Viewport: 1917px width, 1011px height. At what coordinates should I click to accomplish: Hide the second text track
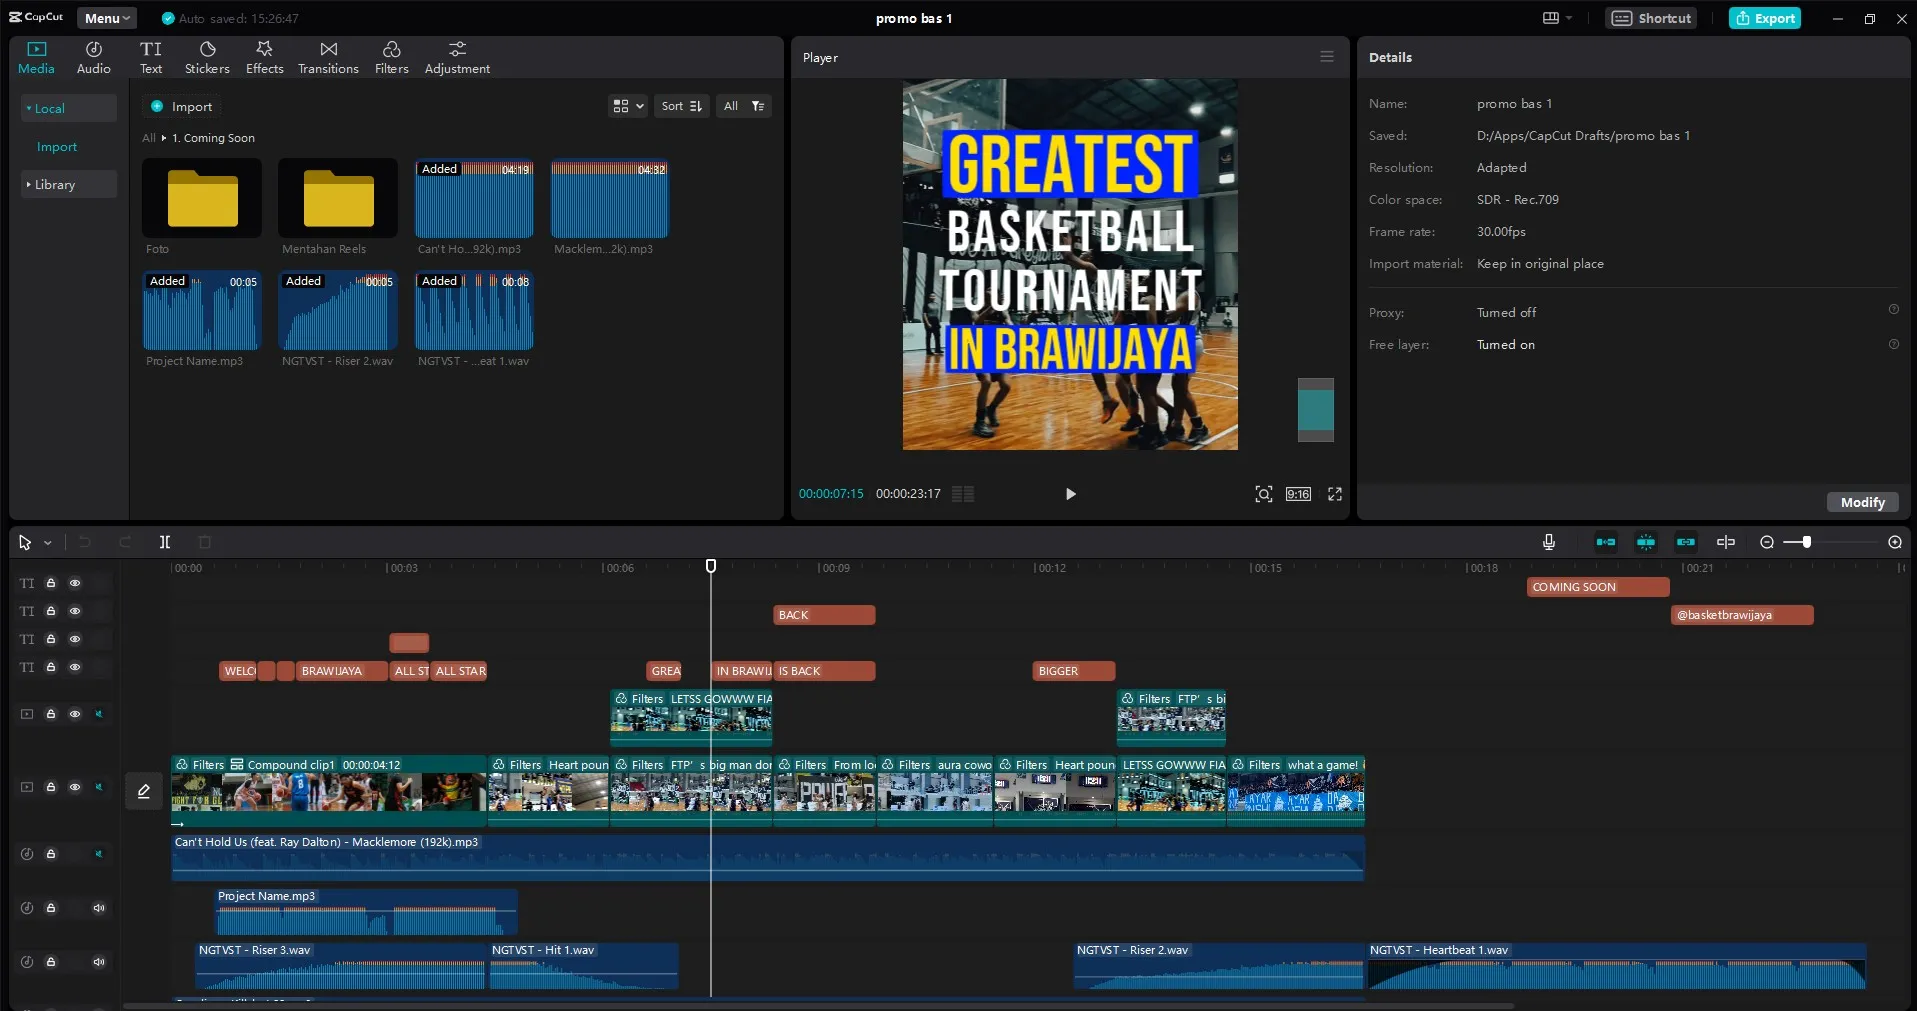(75, 611)
